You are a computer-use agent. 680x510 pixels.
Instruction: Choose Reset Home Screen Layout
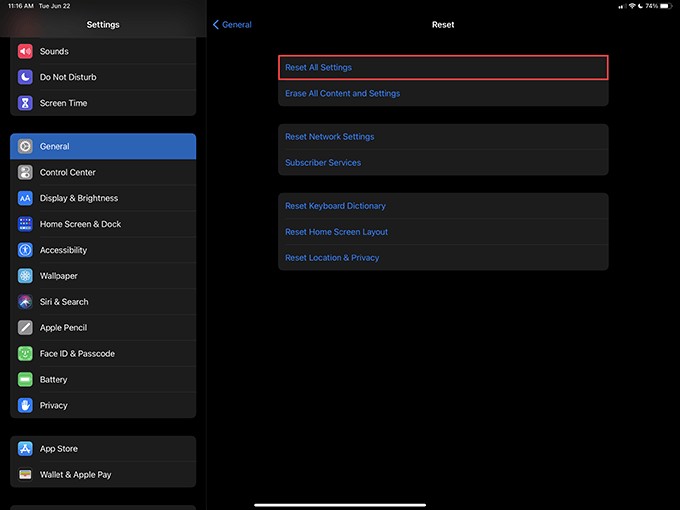click(443, 232)
